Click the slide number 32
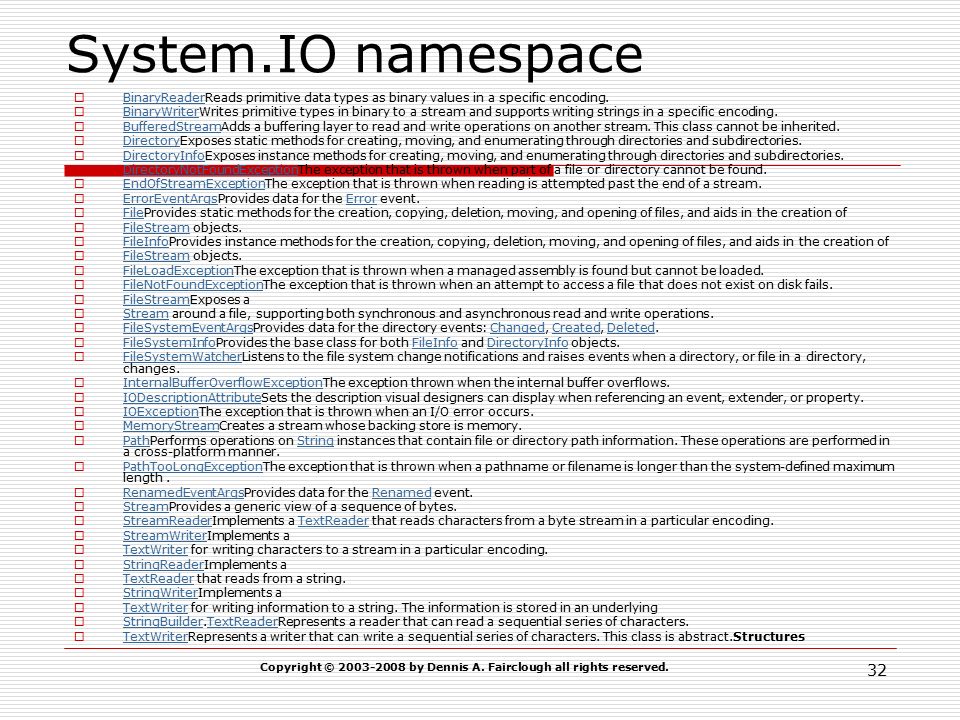Screen dimensions: 960x720 (877, 670)
